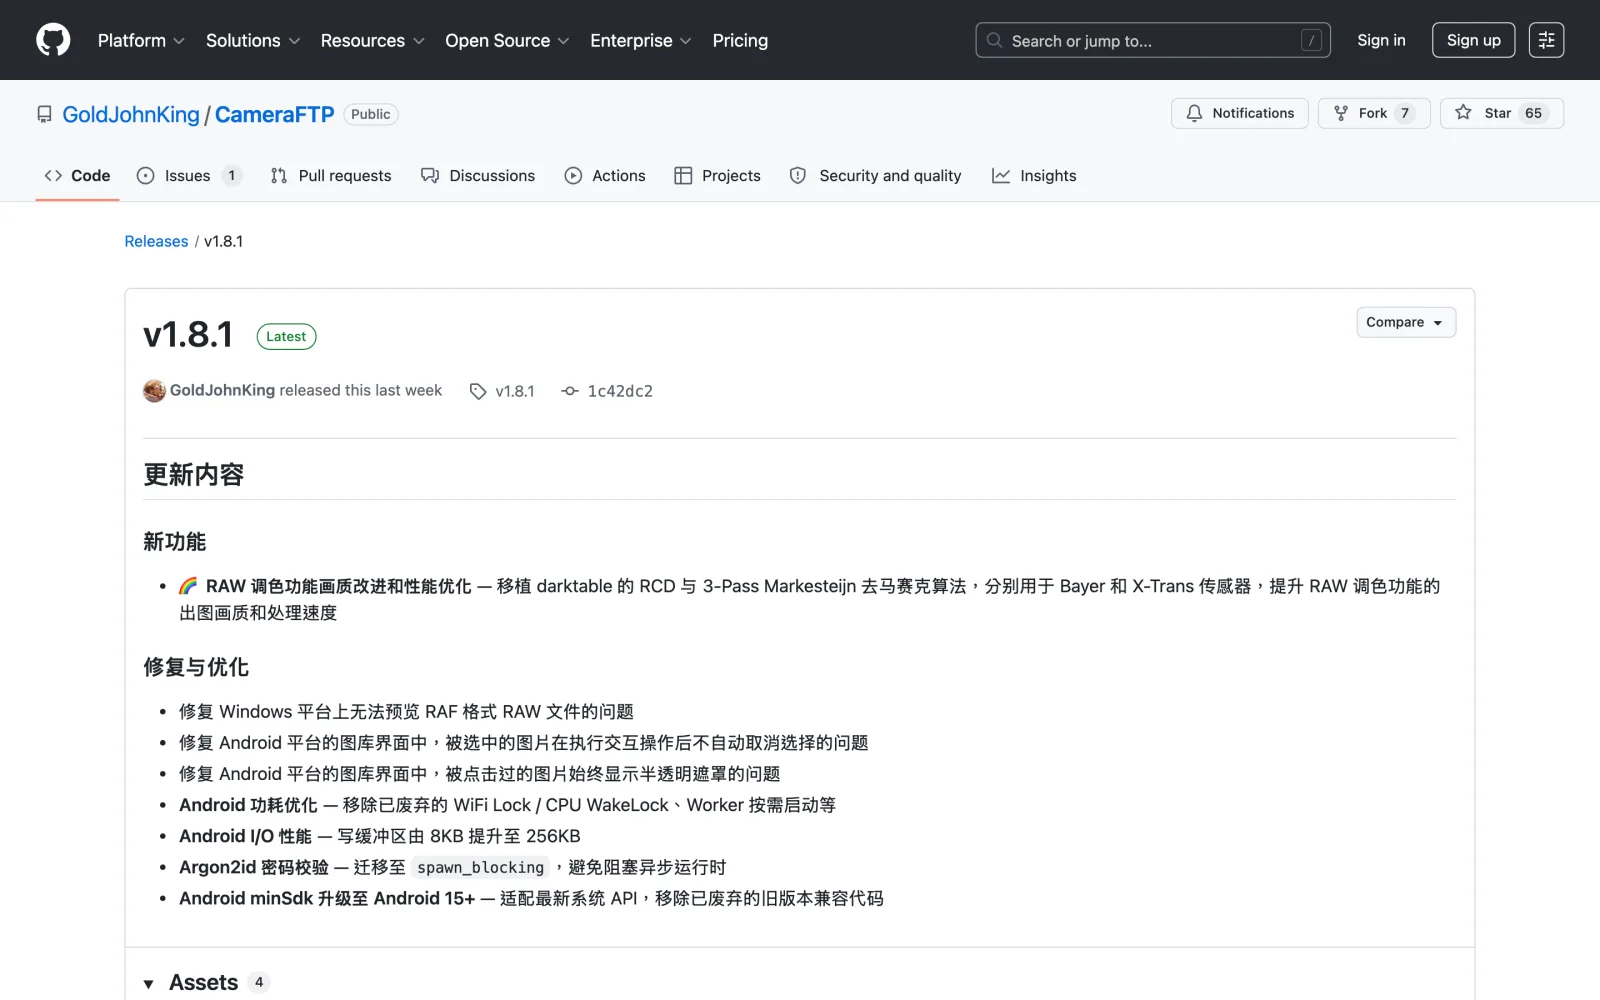Click the 修复与优化 heading
Image resolution: width=1600 pixels, height=1000 pixels.
(196, 667)
